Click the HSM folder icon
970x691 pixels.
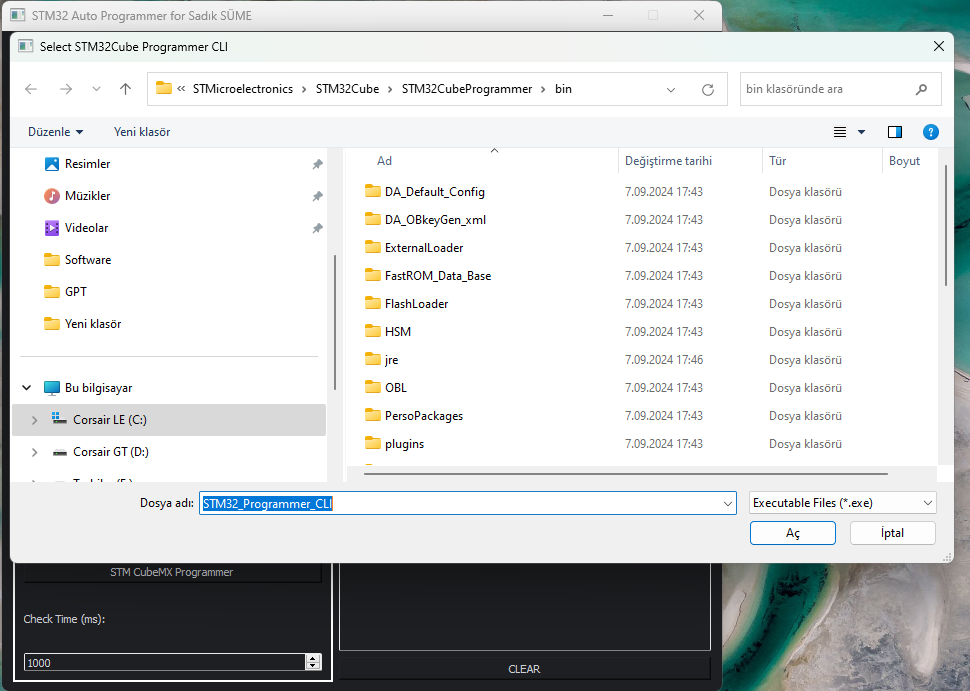tap(372, 332)
